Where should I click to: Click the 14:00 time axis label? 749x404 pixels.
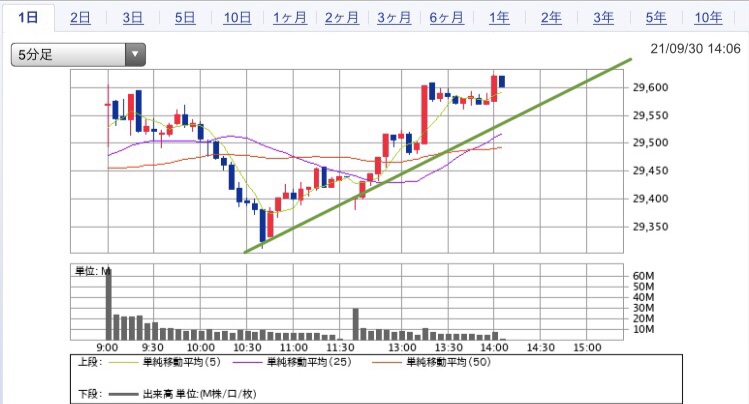(494, 347)
